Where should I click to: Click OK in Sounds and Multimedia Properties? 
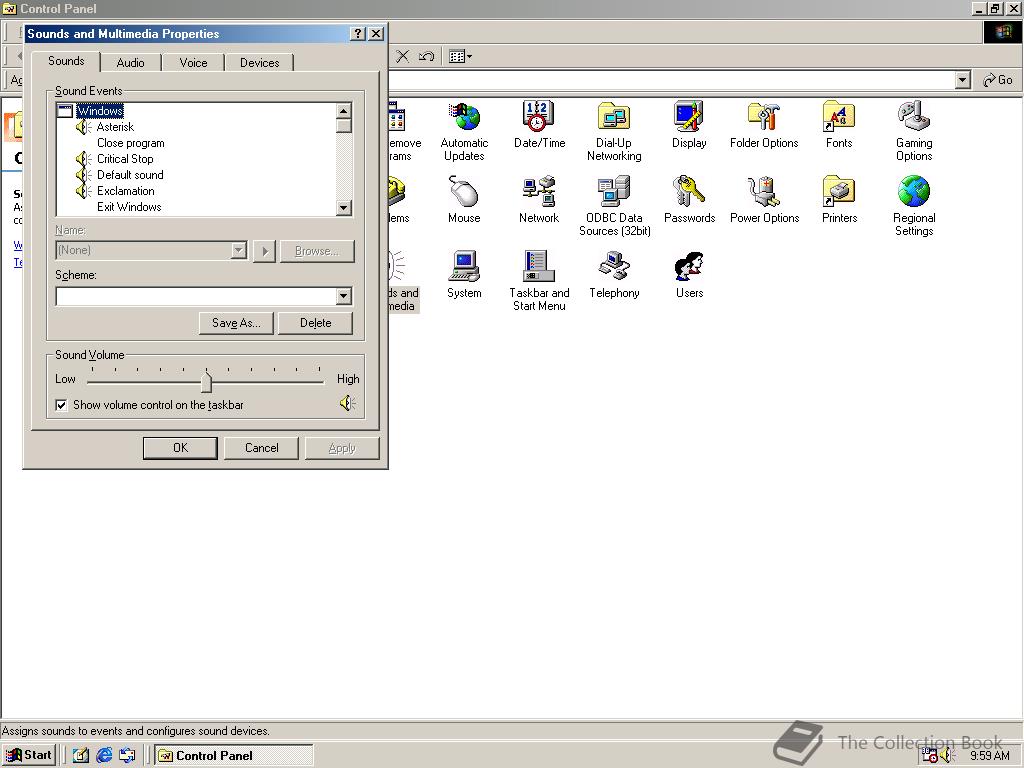180,448
